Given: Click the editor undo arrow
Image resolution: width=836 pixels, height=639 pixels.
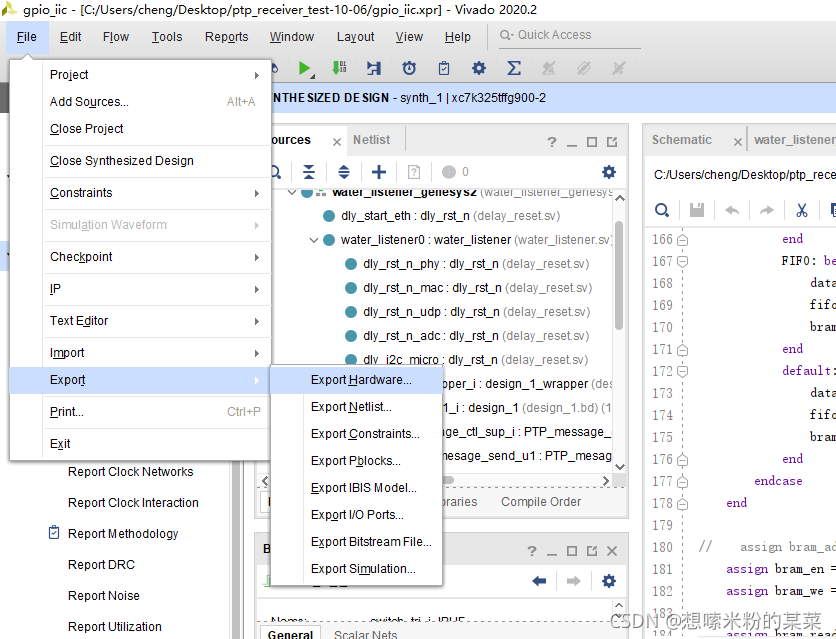Looking at the screenshot, I should click(732, 210).
